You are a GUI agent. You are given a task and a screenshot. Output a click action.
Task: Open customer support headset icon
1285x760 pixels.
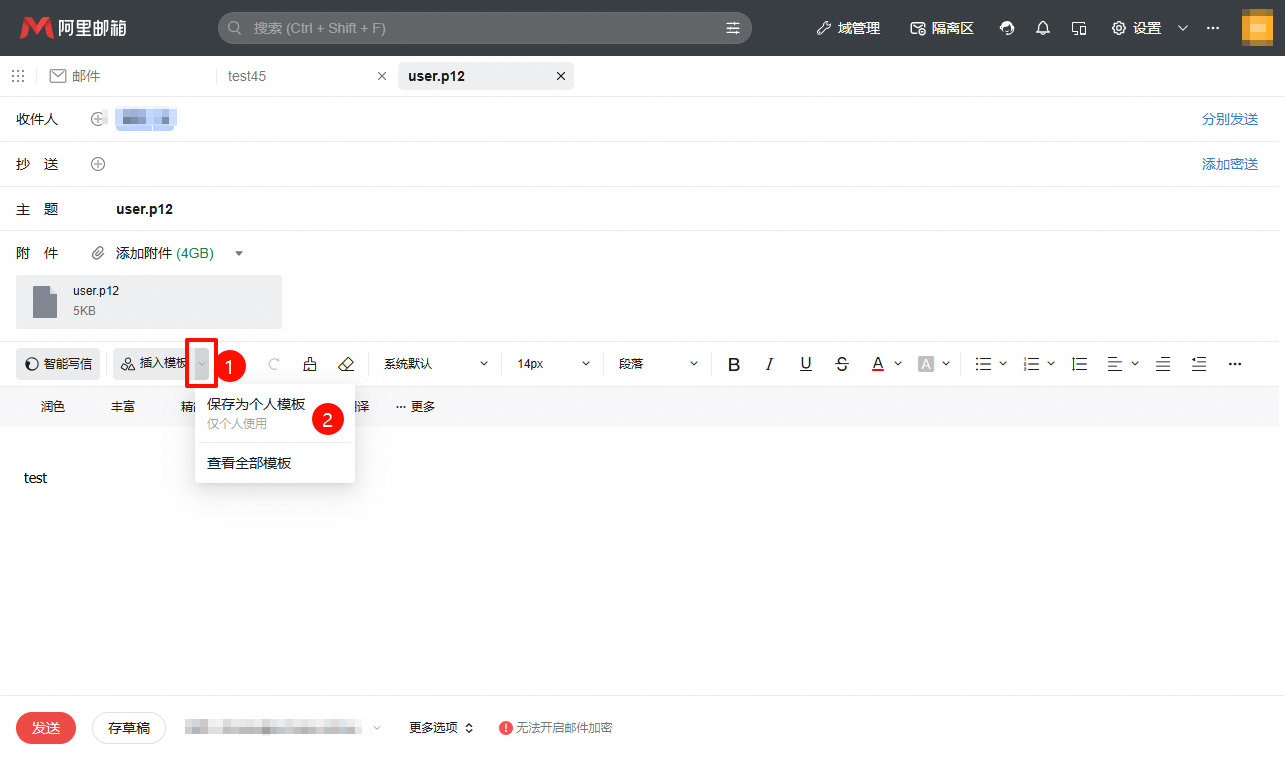pos(1007,28)
